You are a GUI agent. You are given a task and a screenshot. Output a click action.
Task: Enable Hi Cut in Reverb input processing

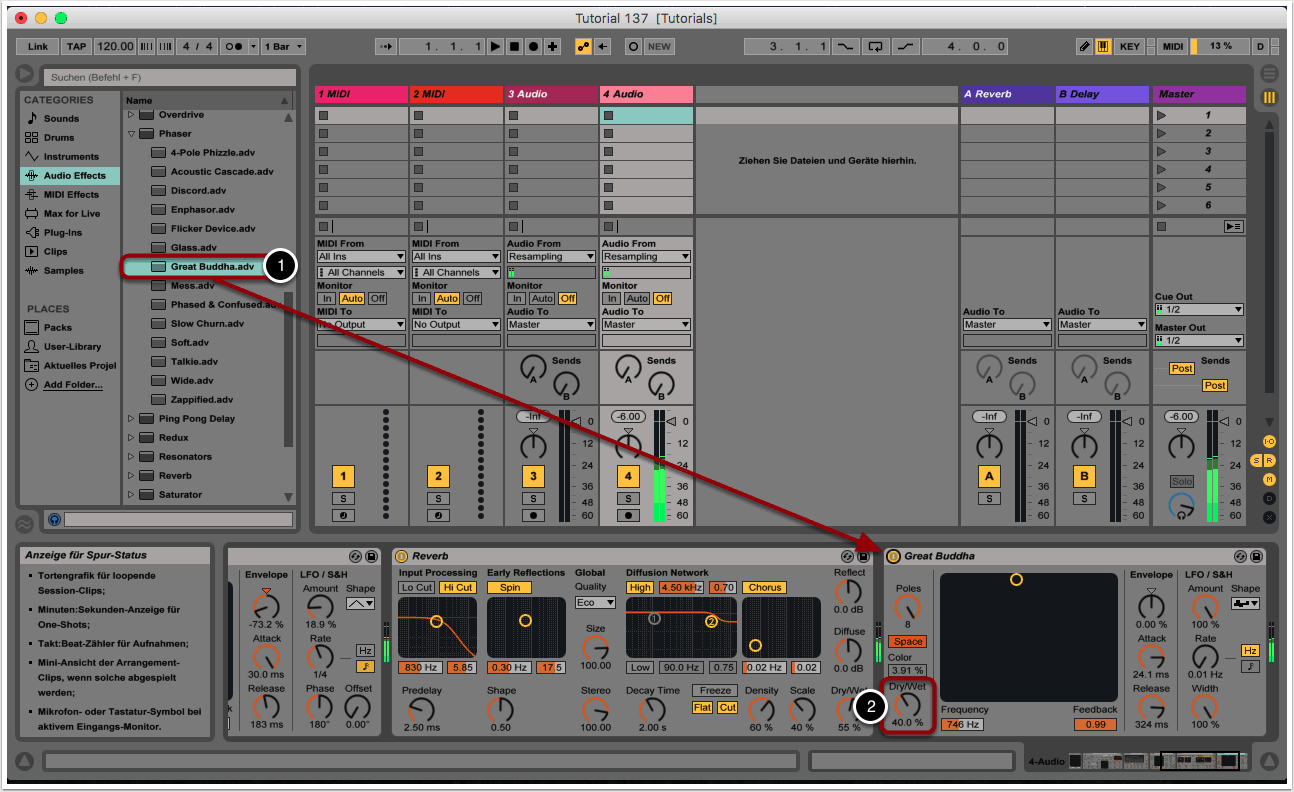click(458, 588)
